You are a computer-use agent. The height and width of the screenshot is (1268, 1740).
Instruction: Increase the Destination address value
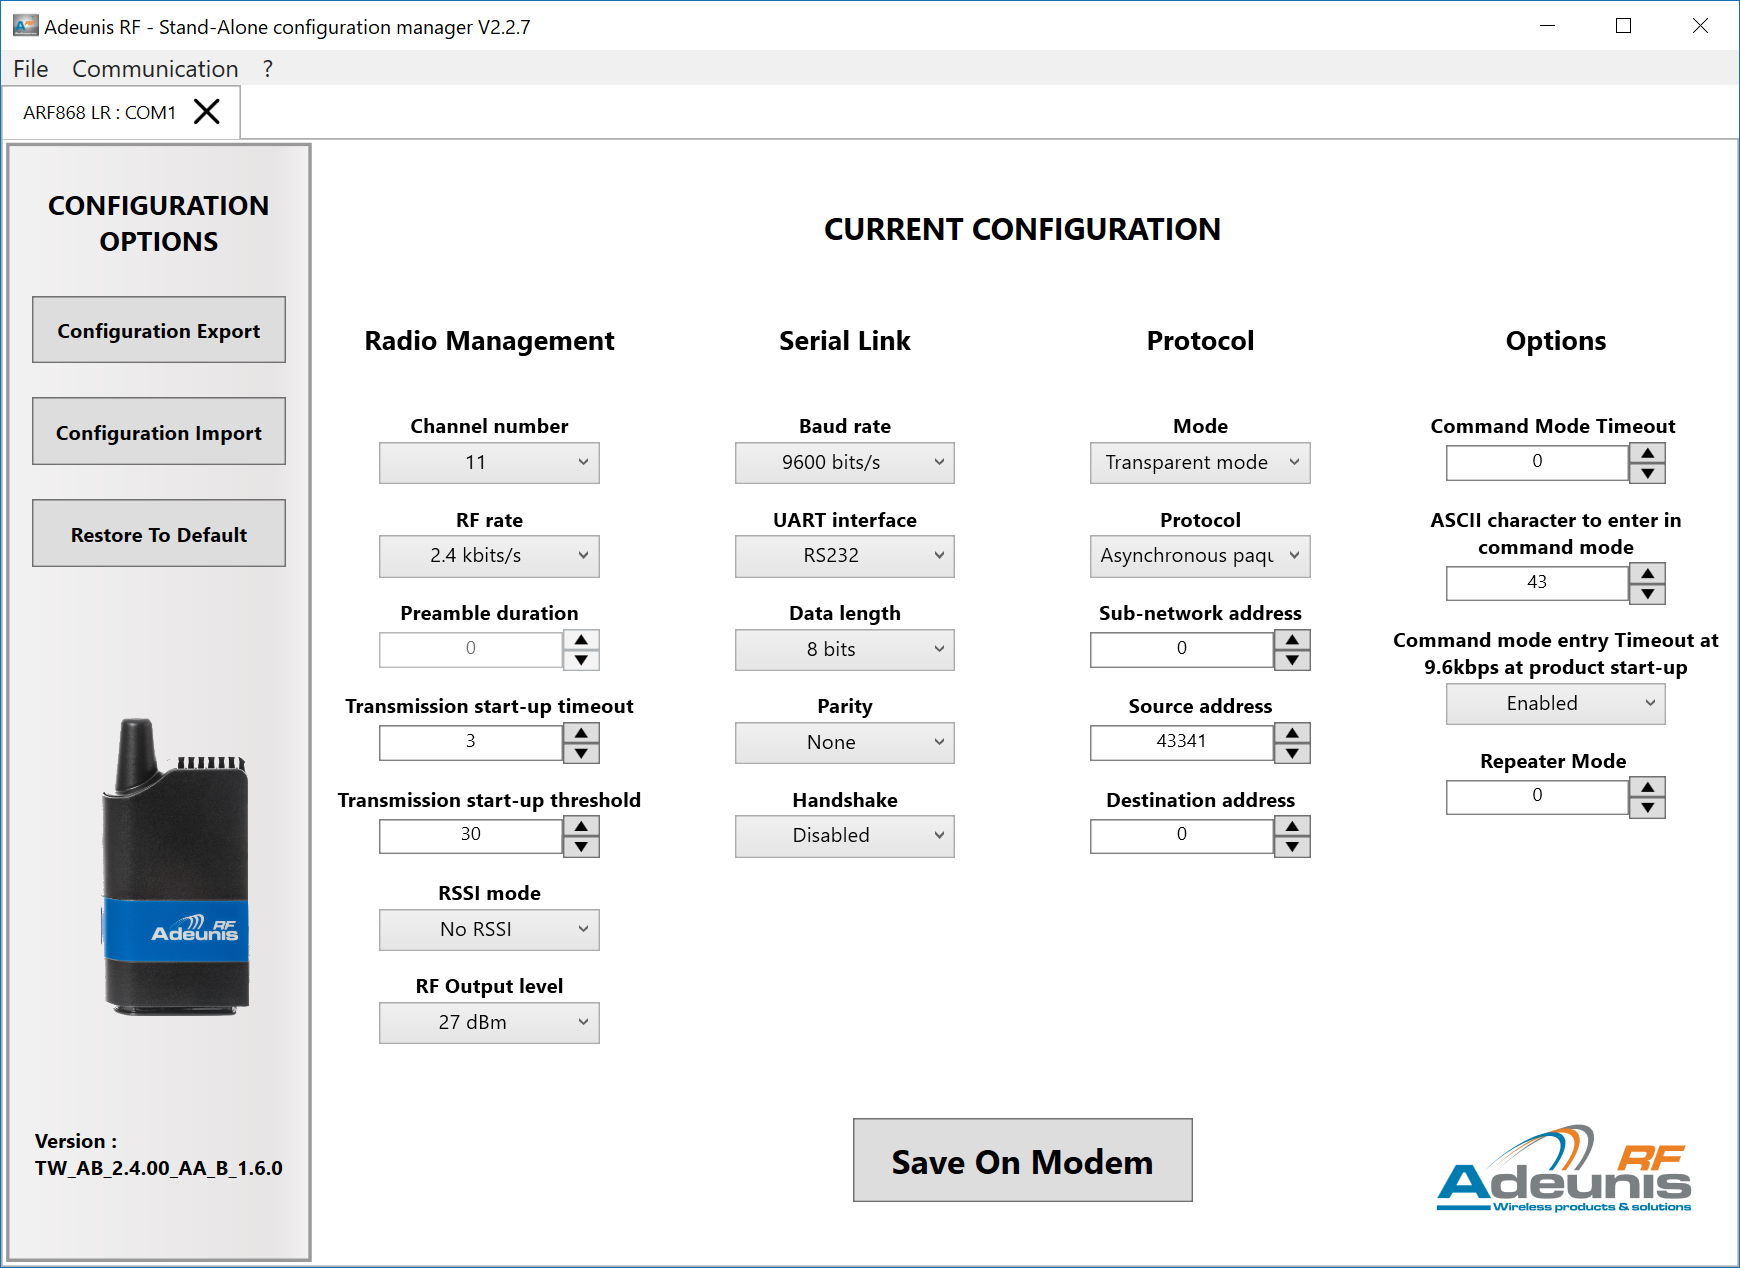[1292, 826]
